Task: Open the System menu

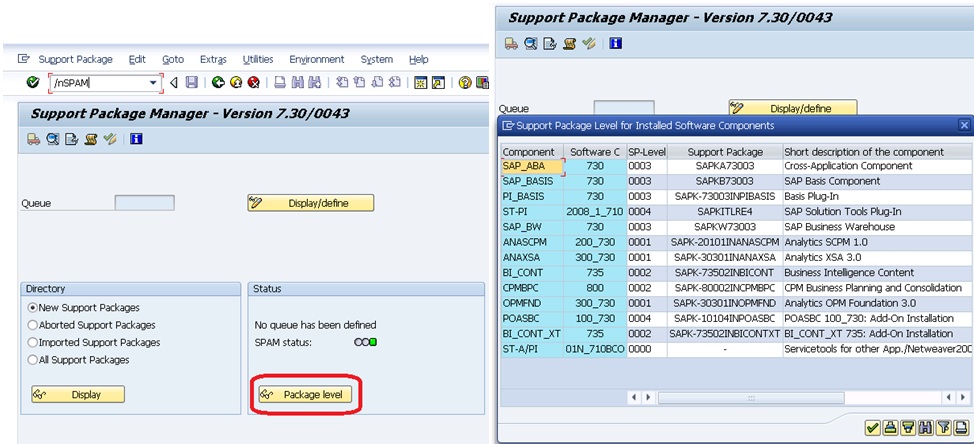Action: point(376,60)
